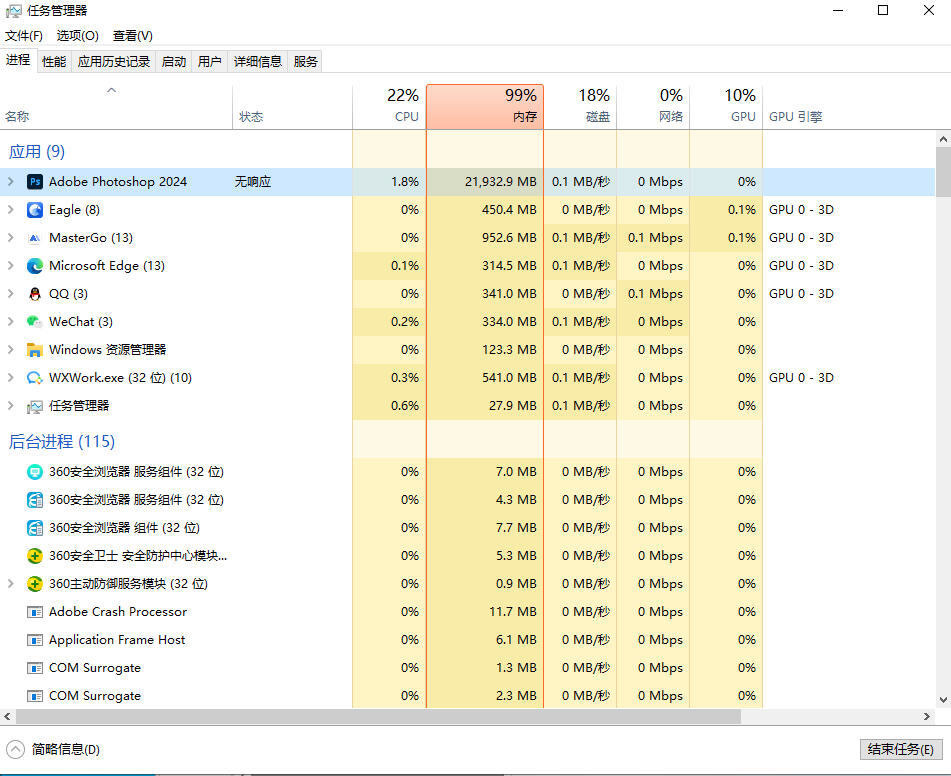Expand the Windows 资源管理器 row
This screenshot has width=951, height=776.
(x=10, y=349)
